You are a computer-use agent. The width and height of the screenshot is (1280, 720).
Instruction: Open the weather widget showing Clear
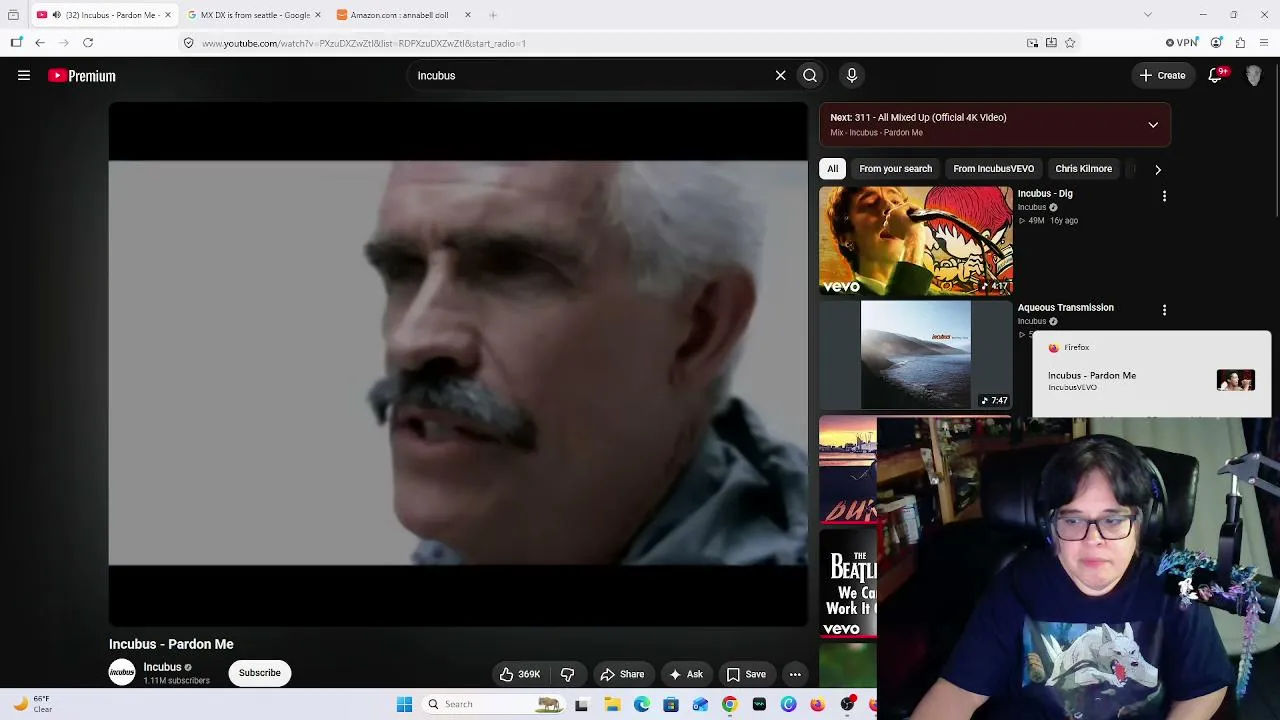(32, 704)
